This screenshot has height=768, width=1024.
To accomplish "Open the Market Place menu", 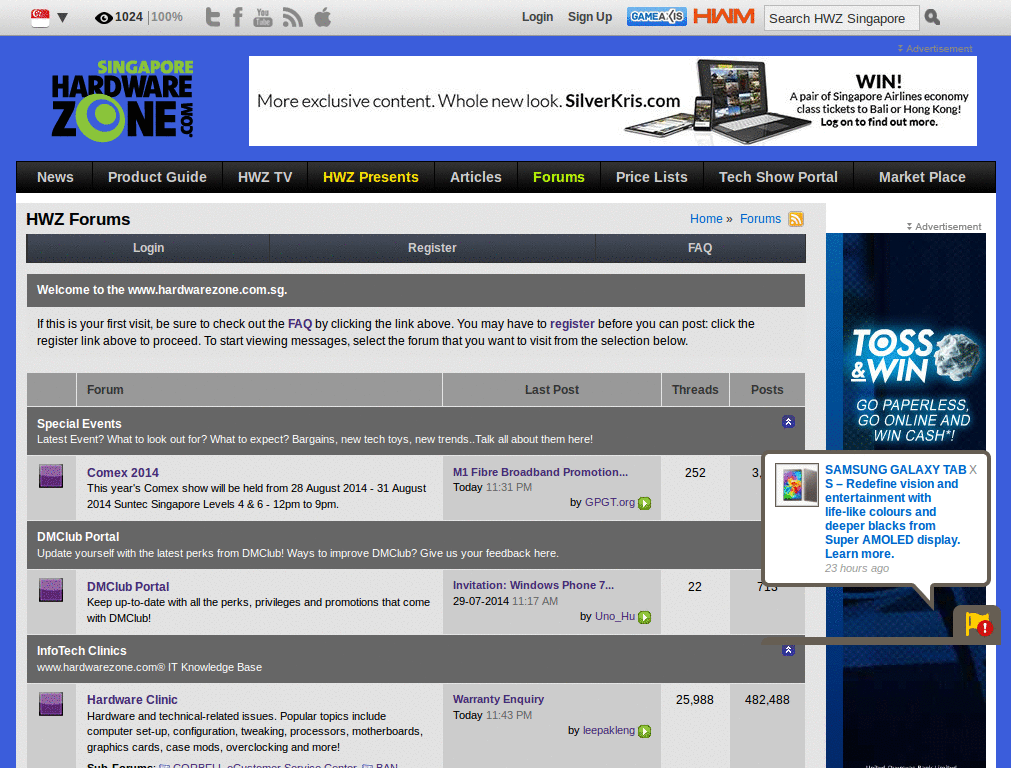I will point(922,177).
